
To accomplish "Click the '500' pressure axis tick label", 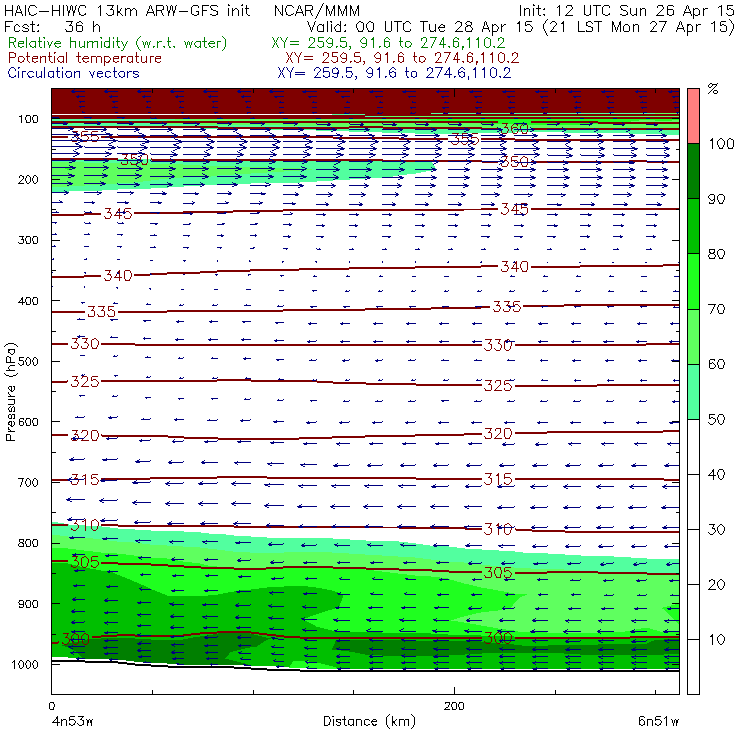I will 28,361.
